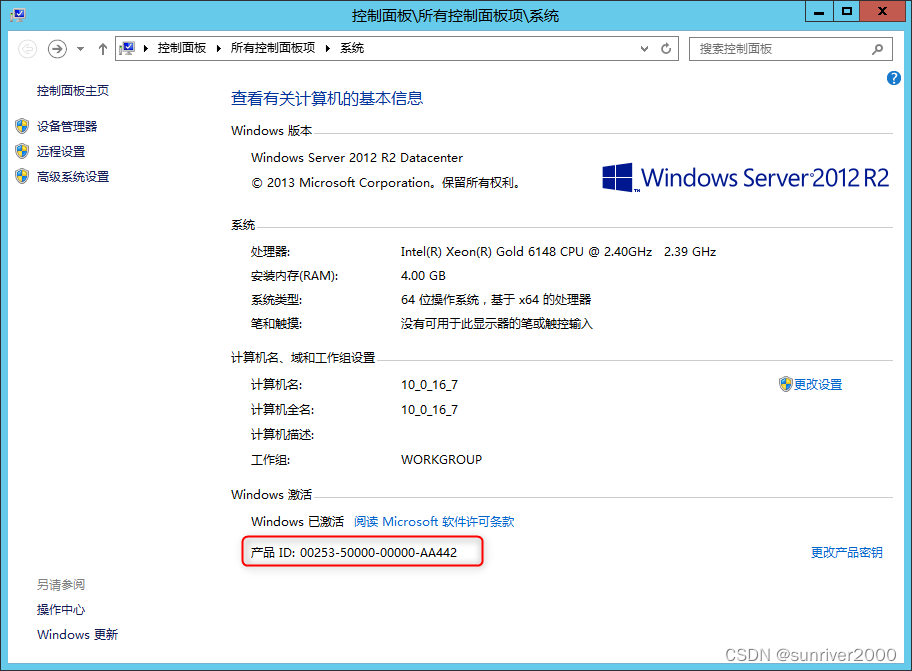Viewport: 912px width, 671px height.
Task: Click the shield icon beside 高级系统设置
Action: click(x=24, y=176)
